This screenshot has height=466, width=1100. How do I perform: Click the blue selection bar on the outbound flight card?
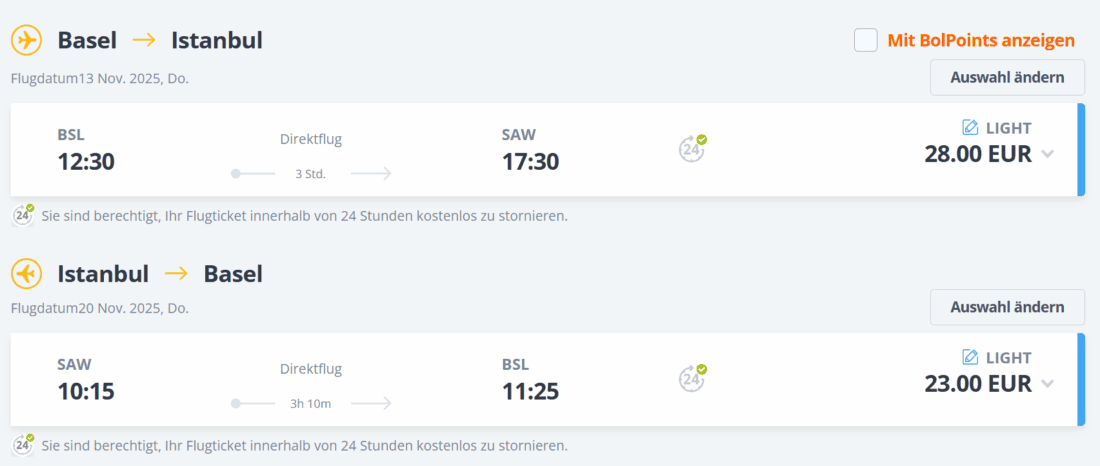click(x=1081, y=149)
